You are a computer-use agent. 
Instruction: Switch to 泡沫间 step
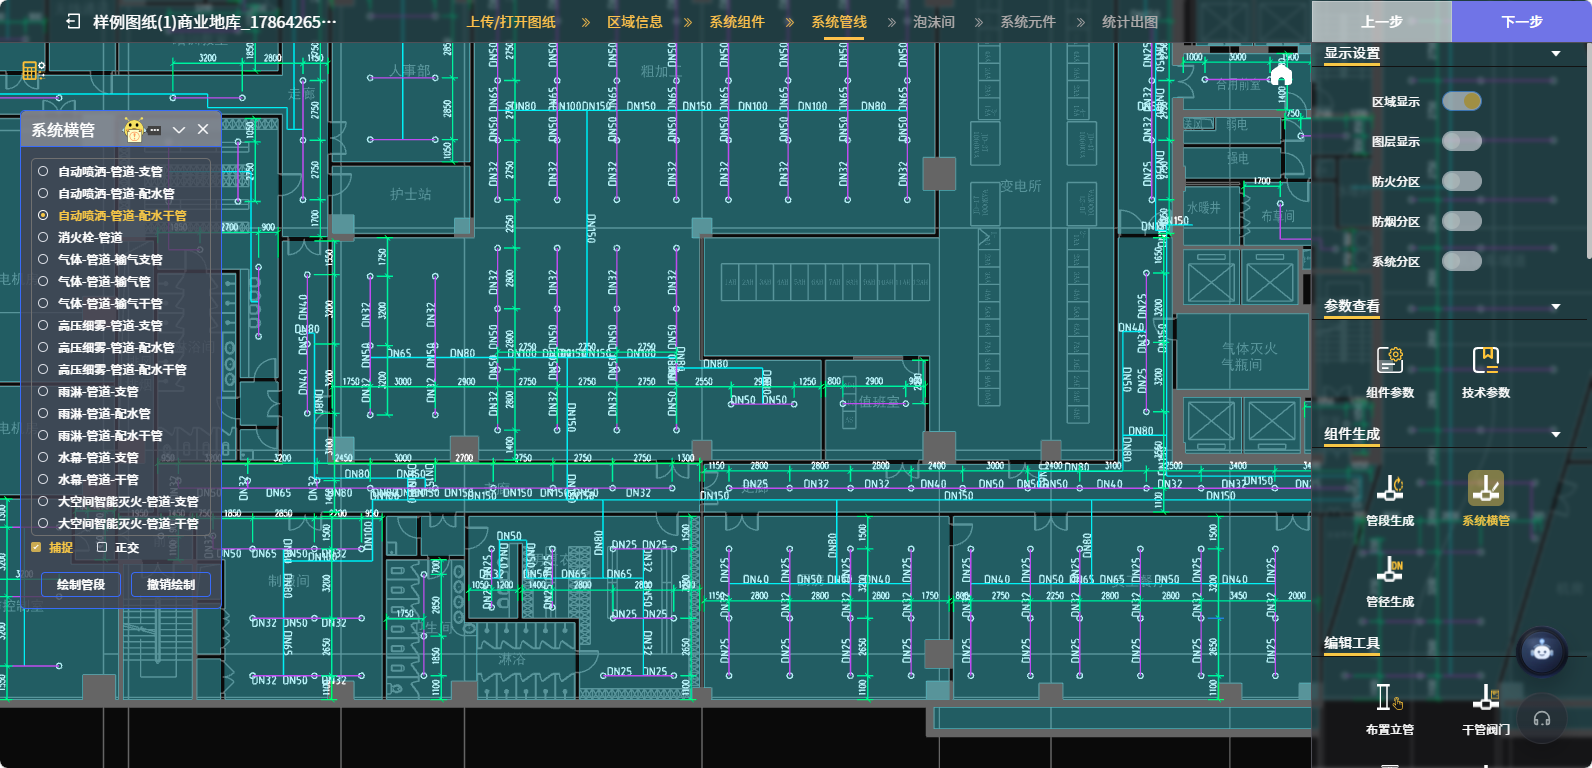(x=934, y=21)
